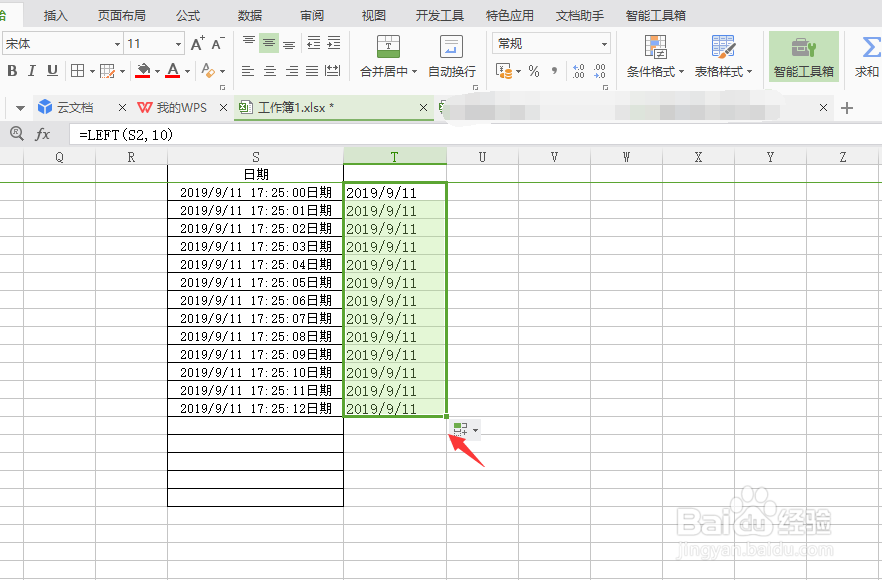Click the draw border icon

point(107,71)
